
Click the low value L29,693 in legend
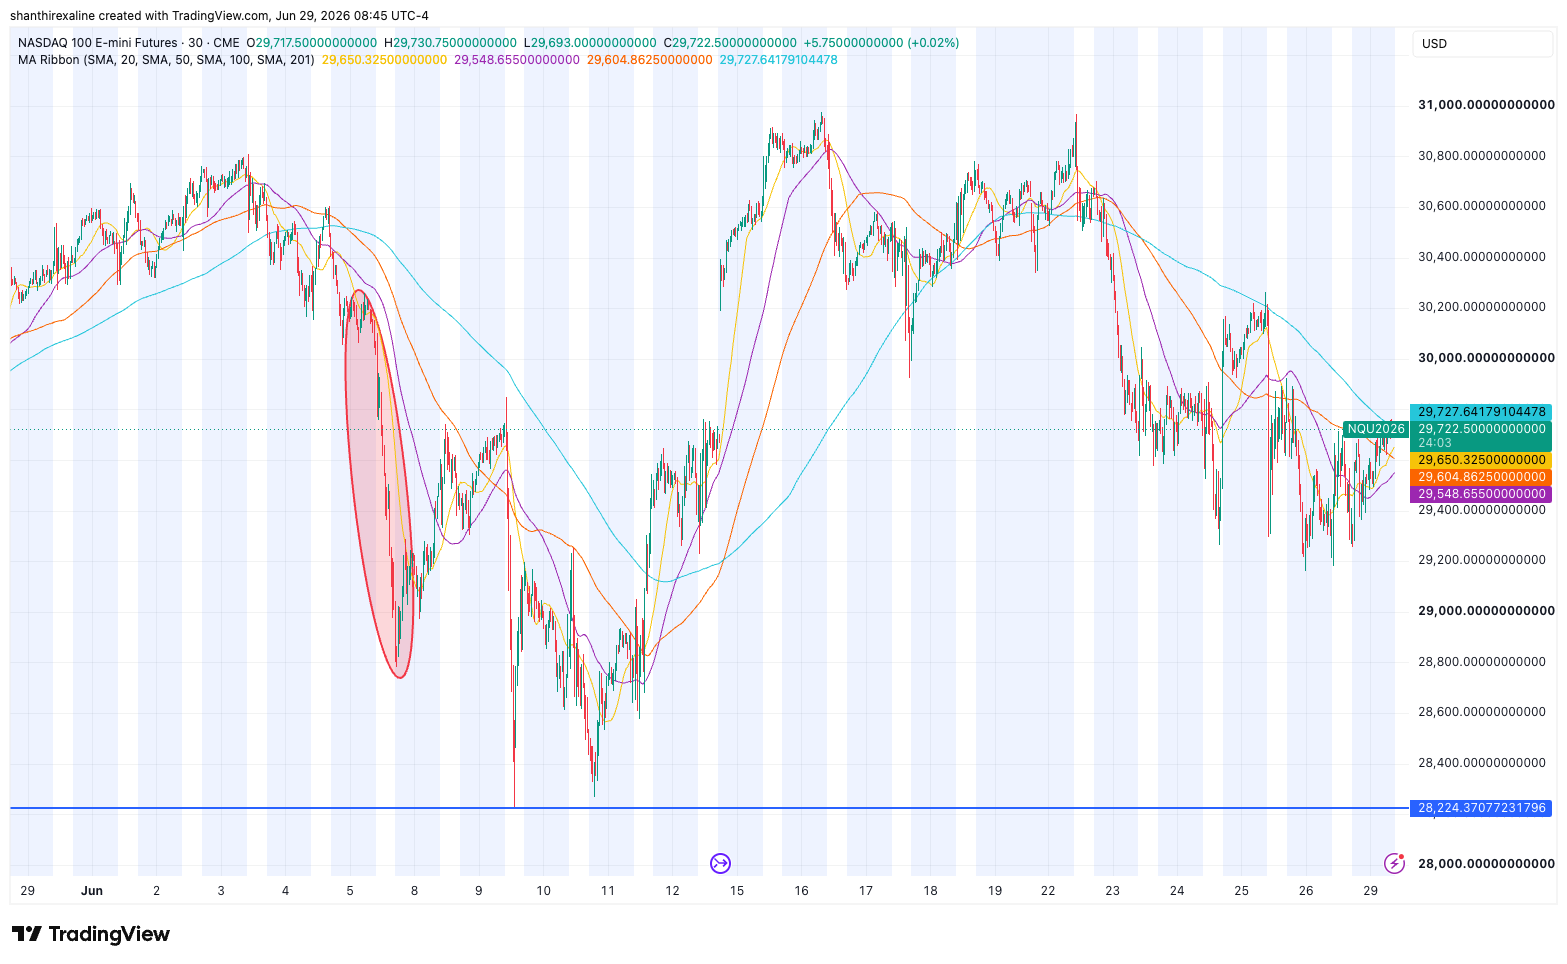tap(590, 43)
